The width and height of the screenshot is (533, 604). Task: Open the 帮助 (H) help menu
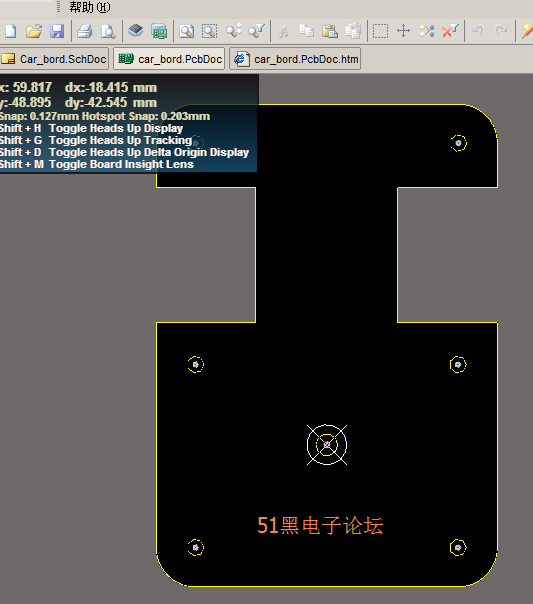coord(90,7)
